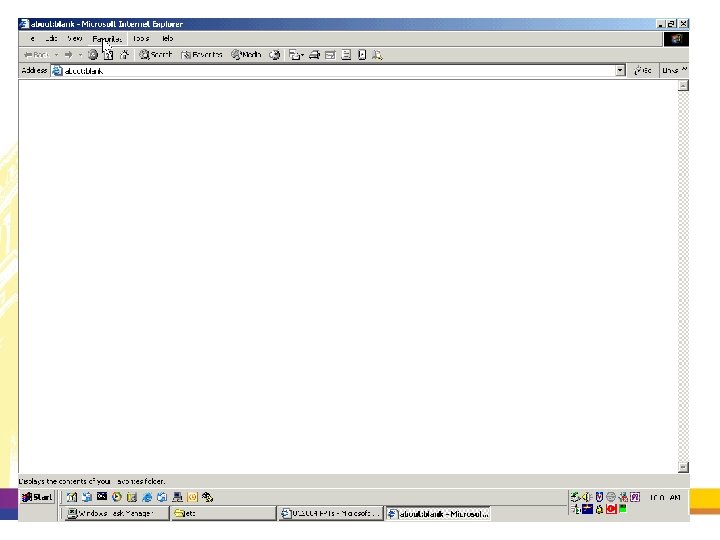This screenshot has width=720, height=540.
Task: Click the Go button
Action: coord(642,70)
